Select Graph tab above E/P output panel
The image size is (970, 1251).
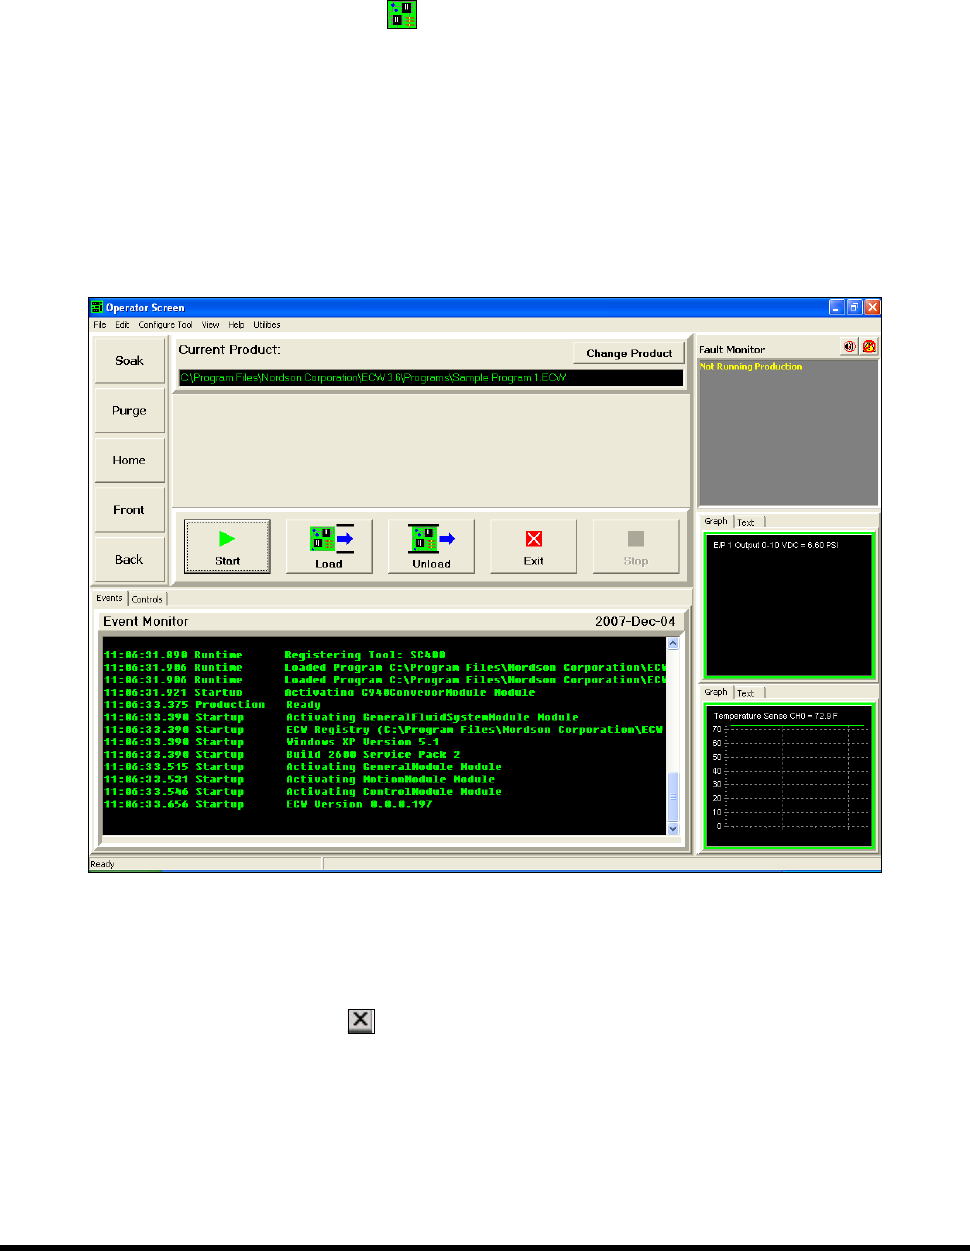coord(716,521)
